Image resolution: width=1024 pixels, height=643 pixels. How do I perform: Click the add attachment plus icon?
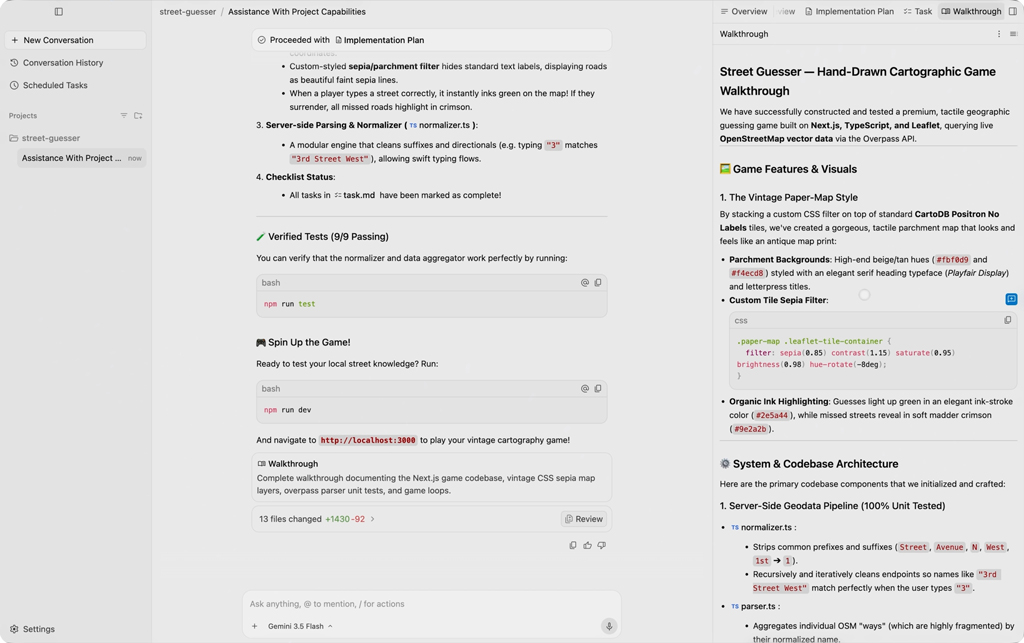coord(255,626)
